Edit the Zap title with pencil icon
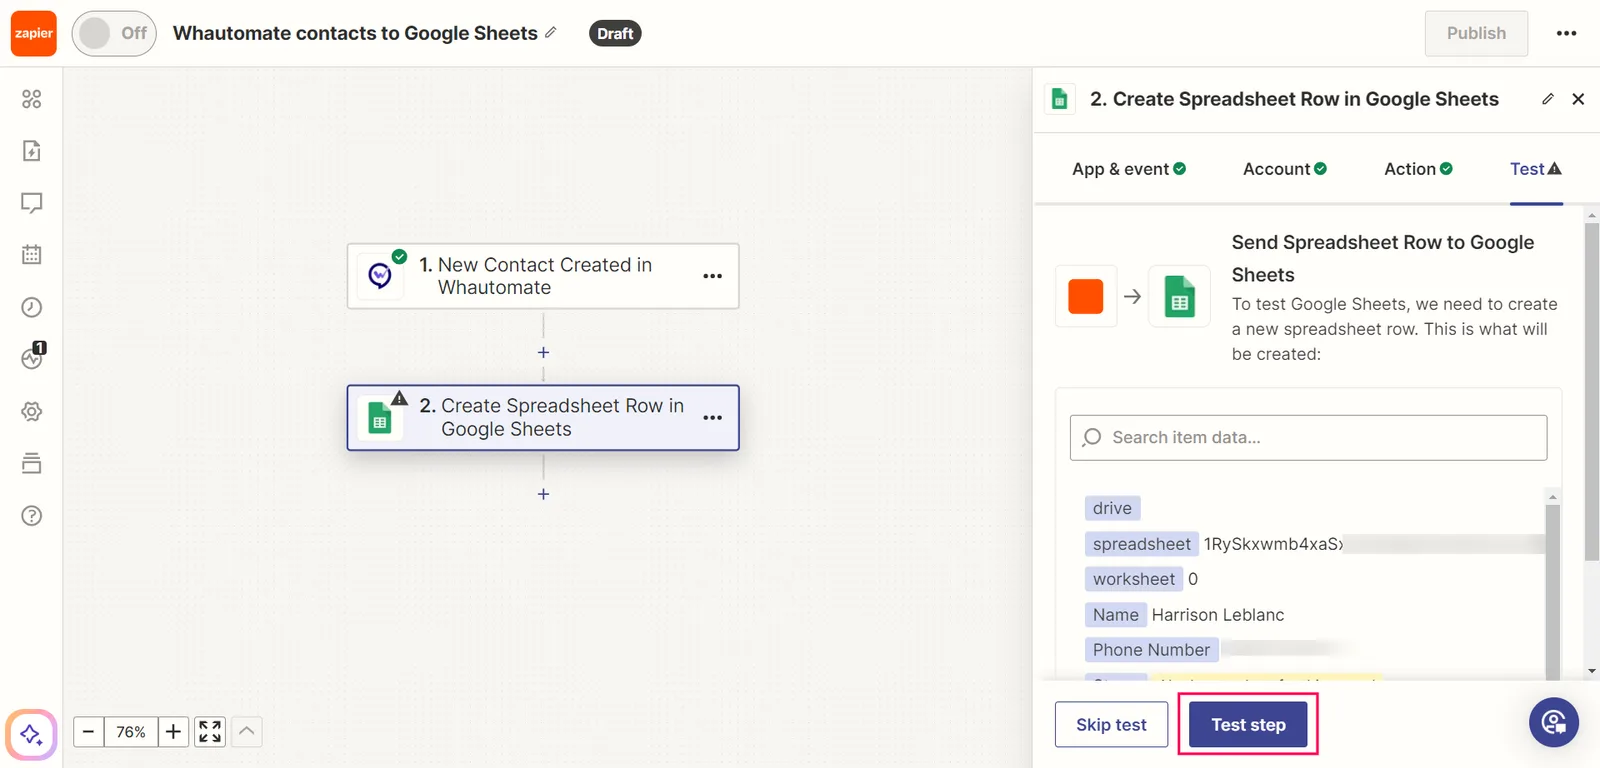 coord(551,32)
